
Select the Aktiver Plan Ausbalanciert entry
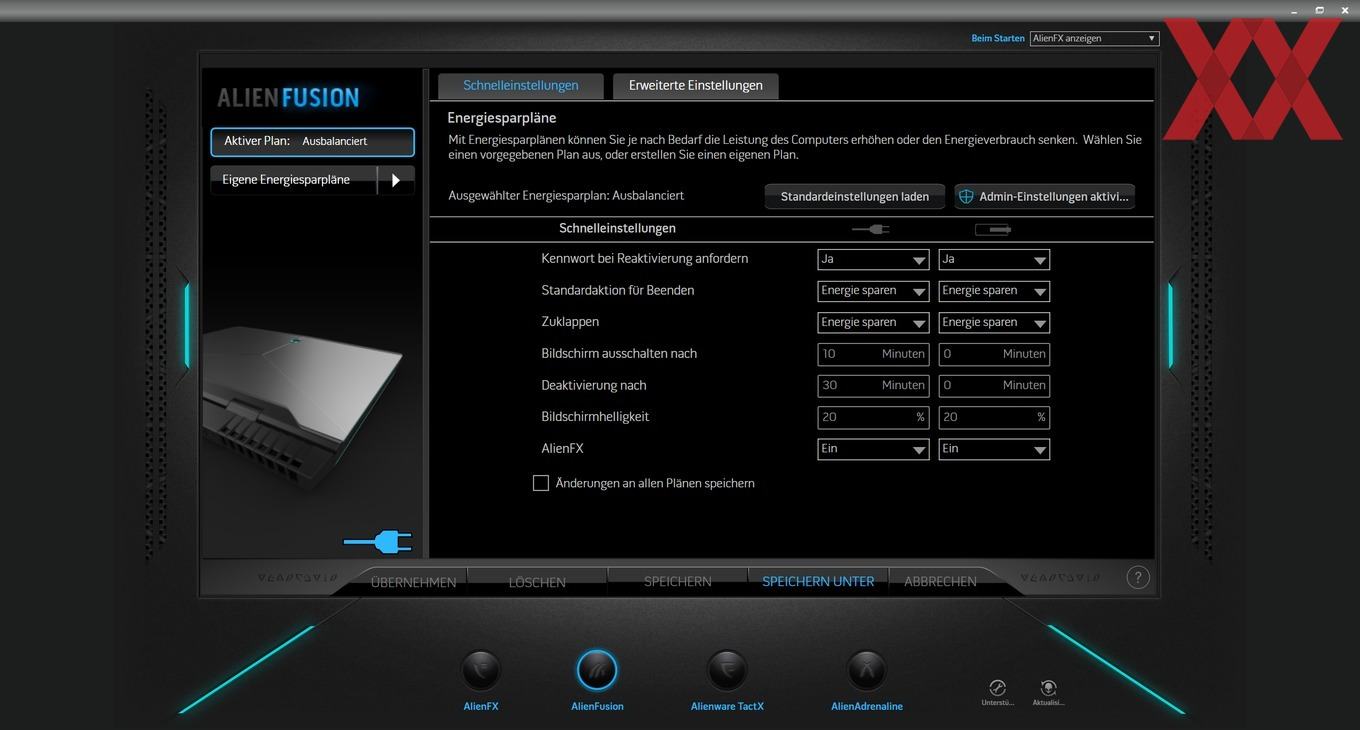pyautogui.click(x=312, y=142)
